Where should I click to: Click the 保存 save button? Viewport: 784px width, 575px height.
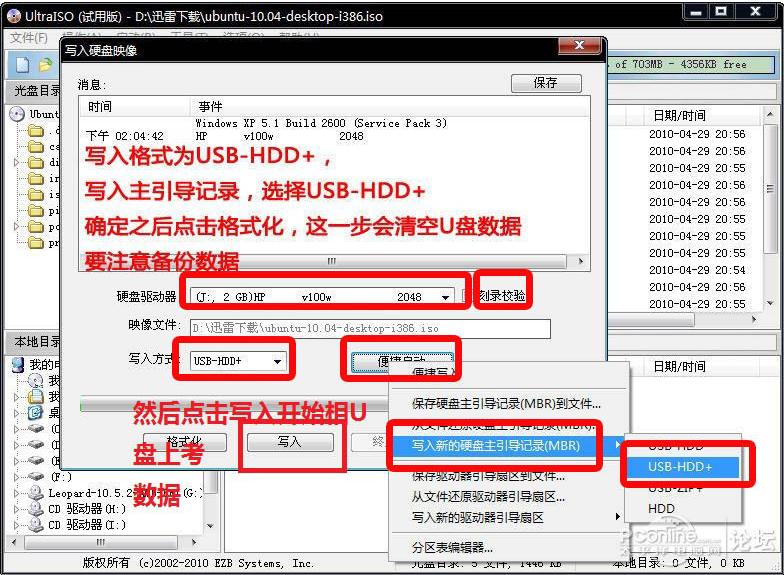546,82
